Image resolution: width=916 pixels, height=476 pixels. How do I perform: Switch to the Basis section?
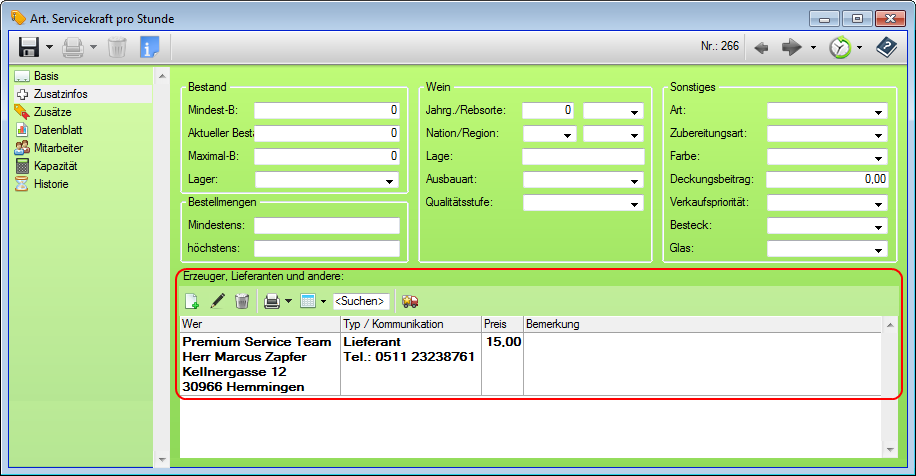[47, 76]
